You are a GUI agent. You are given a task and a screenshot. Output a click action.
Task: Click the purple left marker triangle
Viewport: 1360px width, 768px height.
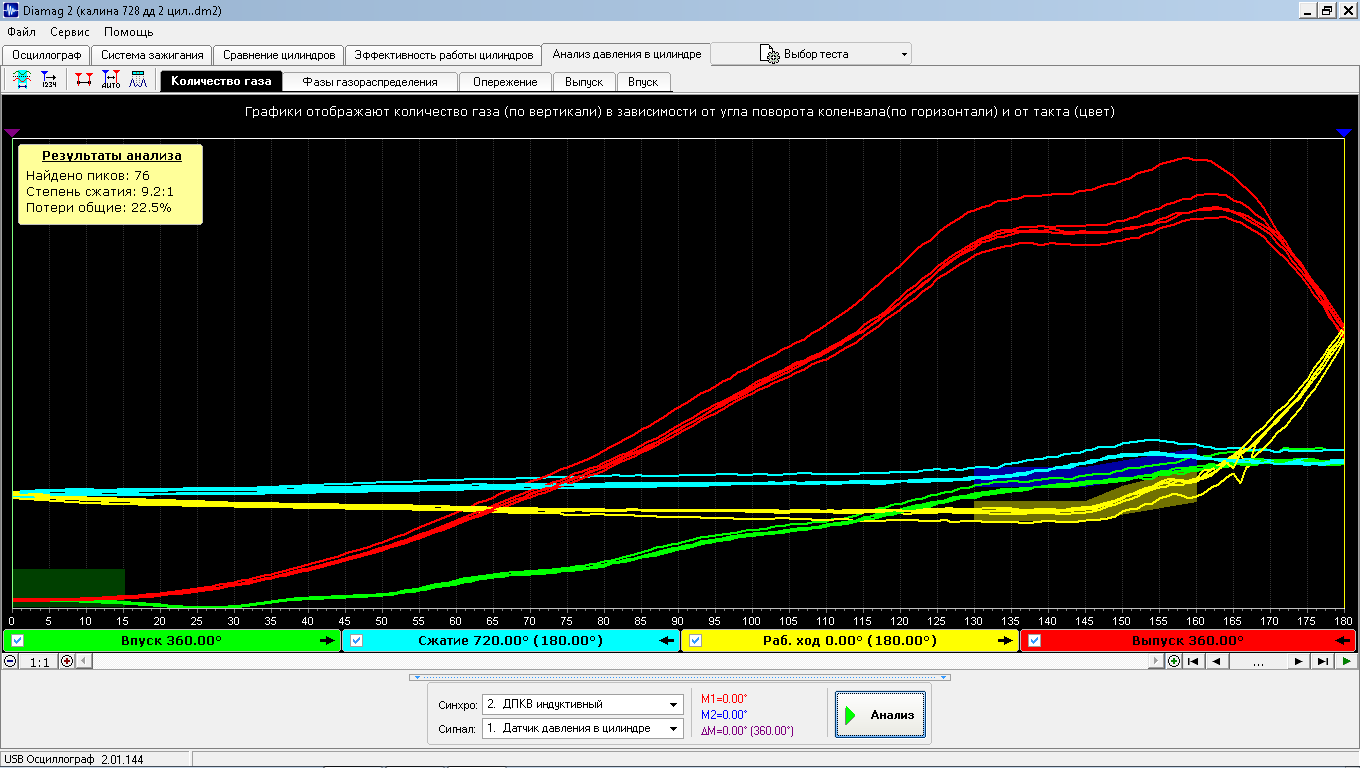coord(12,132)
